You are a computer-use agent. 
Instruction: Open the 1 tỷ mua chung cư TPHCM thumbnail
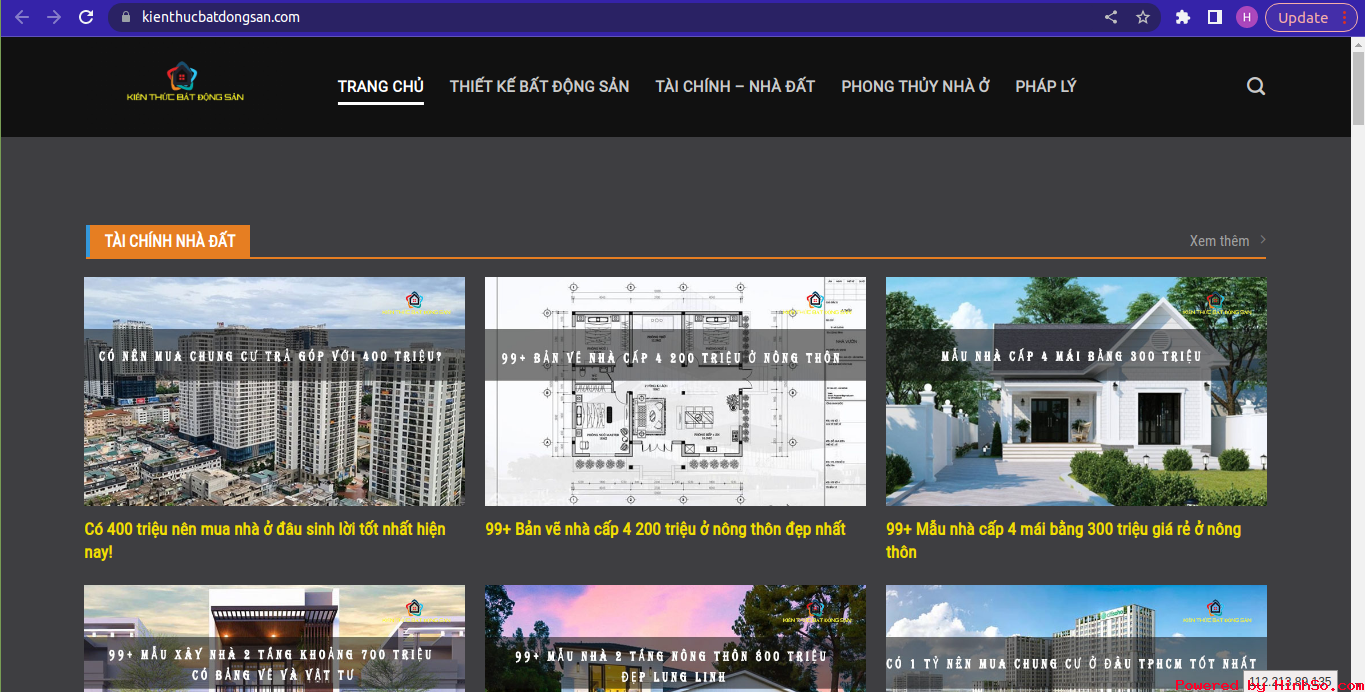1076,638
